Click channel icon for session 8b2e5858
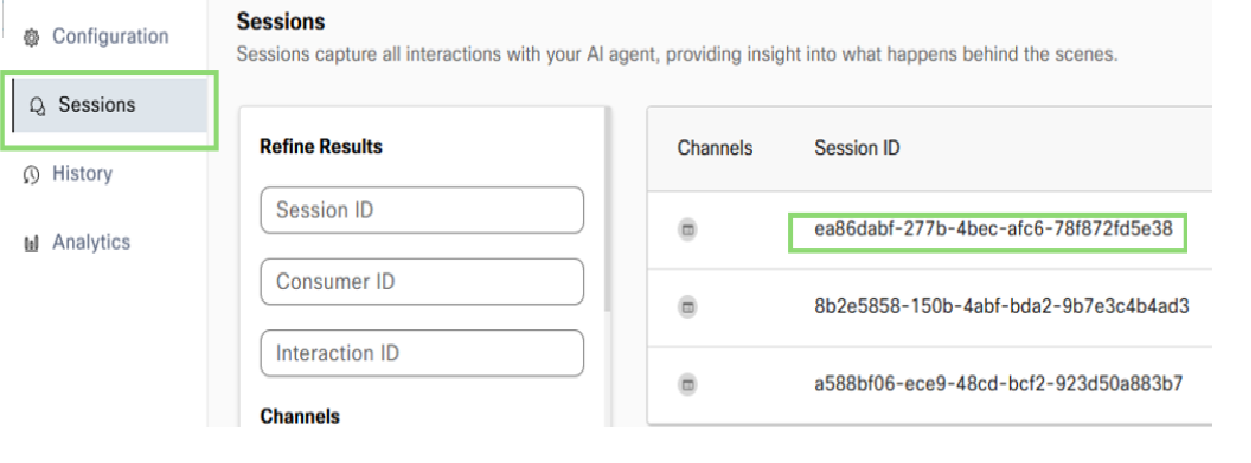The width and height of the screenshot is (1251, 463). tap(687, 308)
